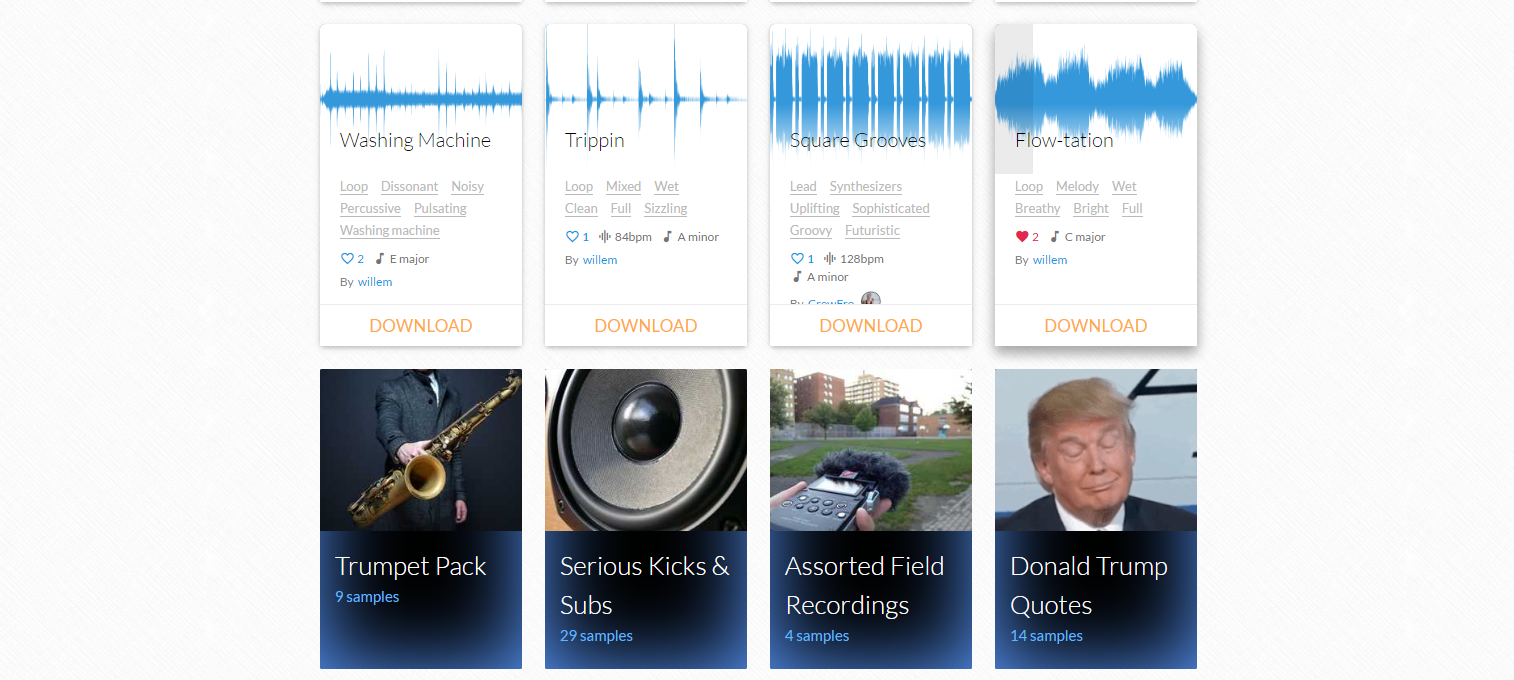Click the Trippin bpm waveform icon
This screenshot has height=680, width=1514.
(605, 237)
